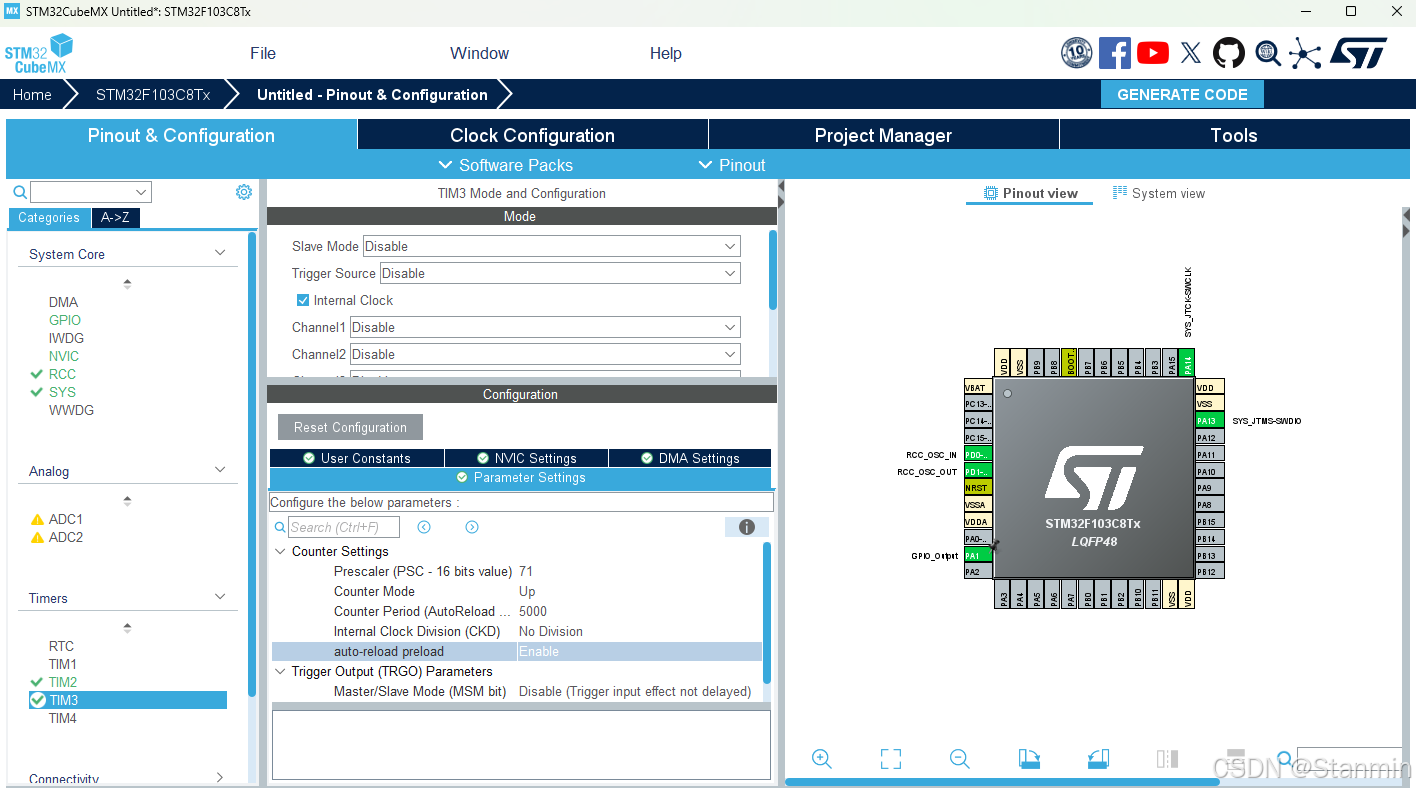1416x794 pixels.
Task: Select RCC in System Core
Action: pyautogui.click(x=62, y=374)
